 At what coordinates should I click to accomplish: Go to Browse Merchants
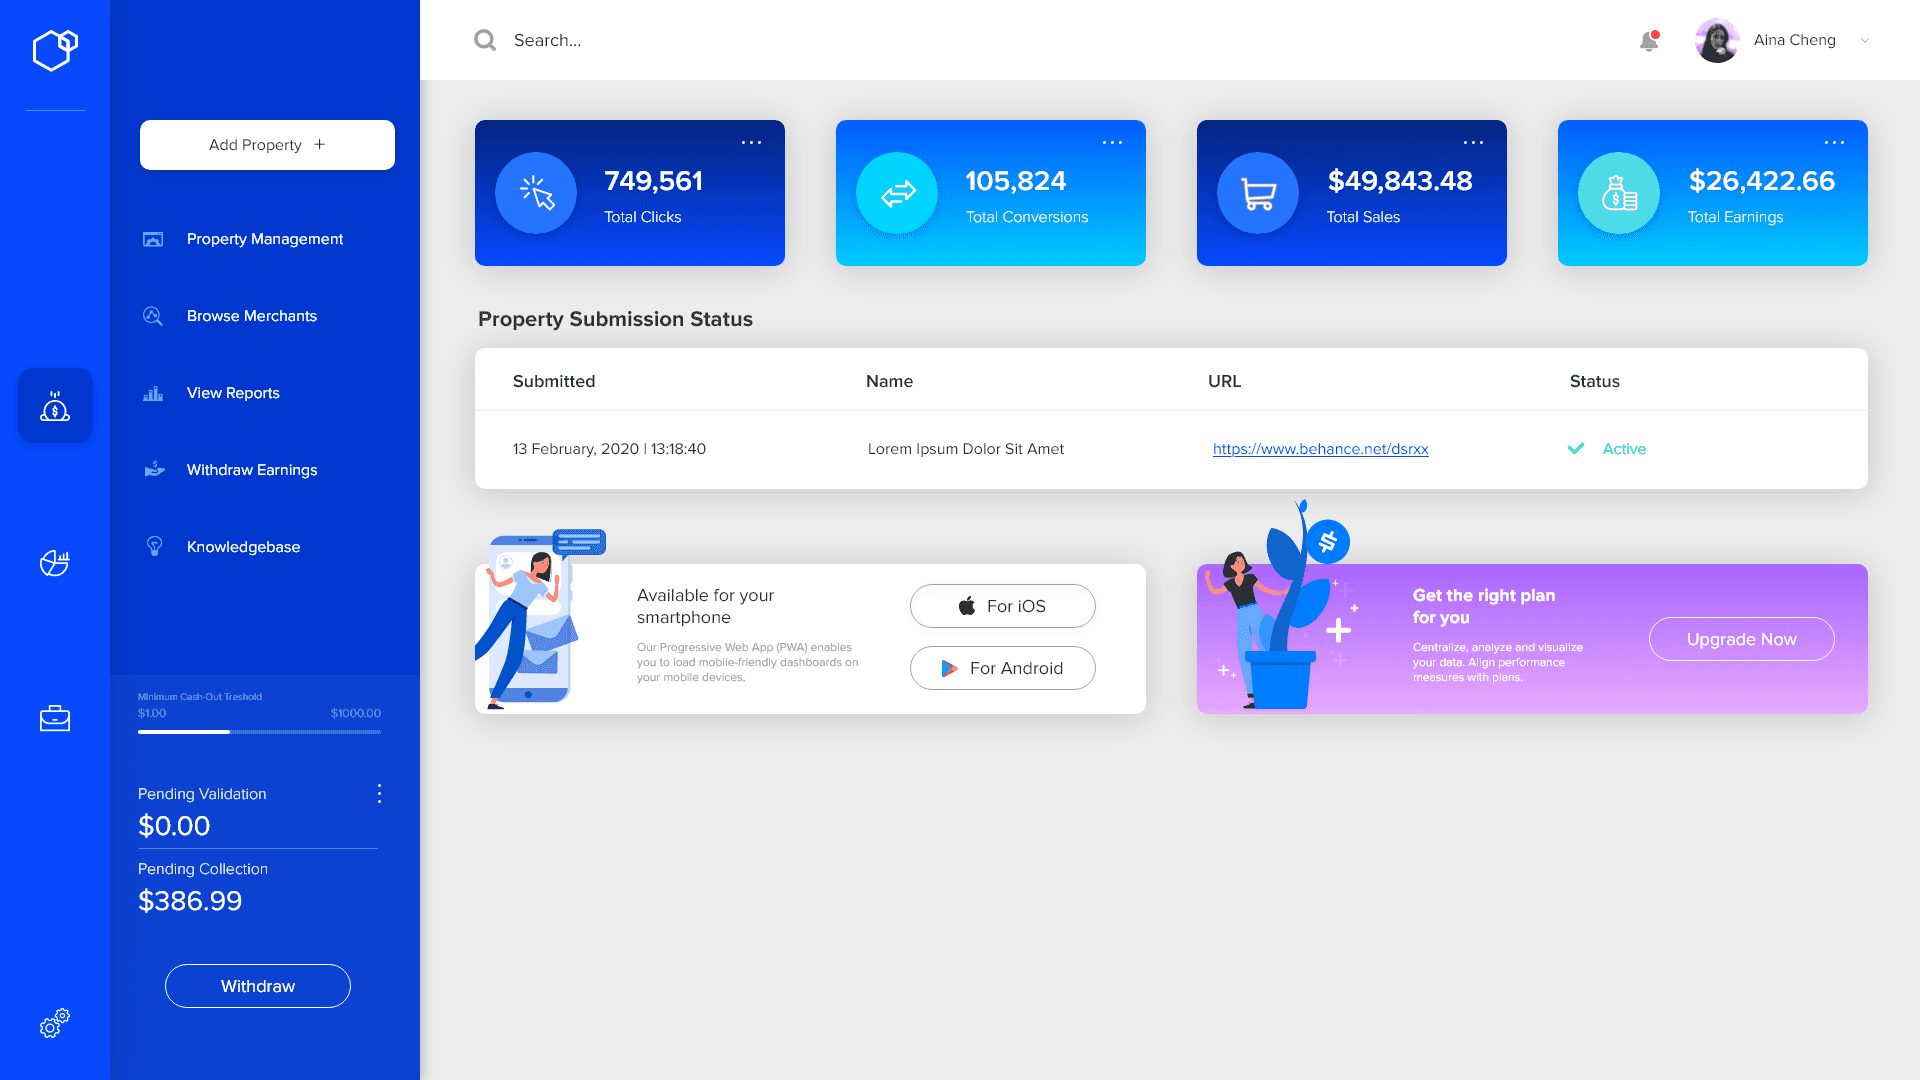tap(251, 316)
